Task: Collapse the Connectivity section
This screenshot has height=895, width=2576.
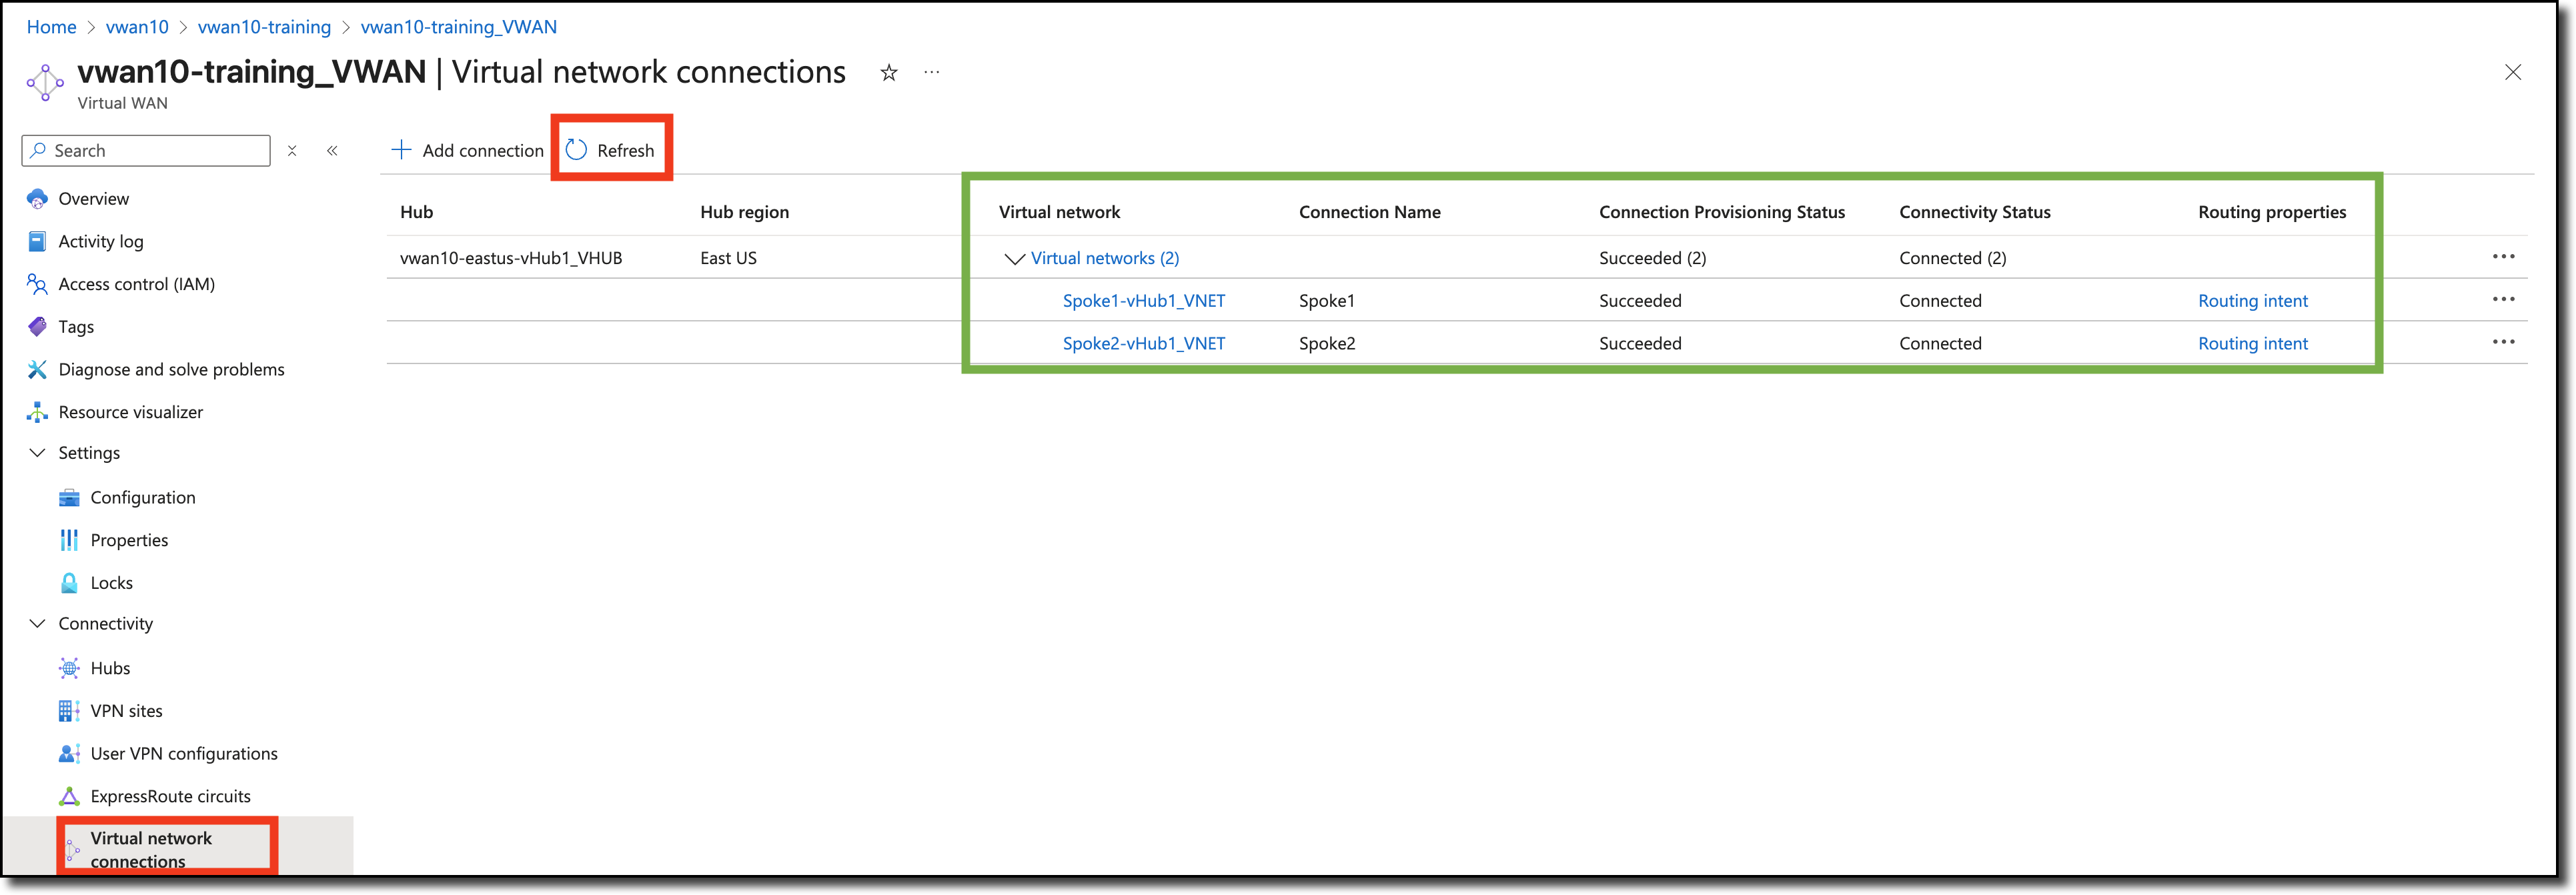Action: [37, 623]
